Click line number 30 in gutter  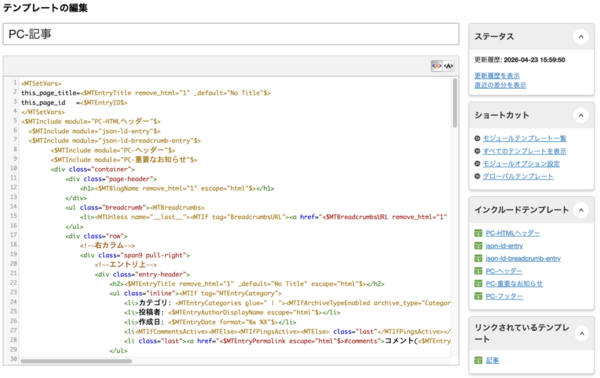[x=13, y=359]
